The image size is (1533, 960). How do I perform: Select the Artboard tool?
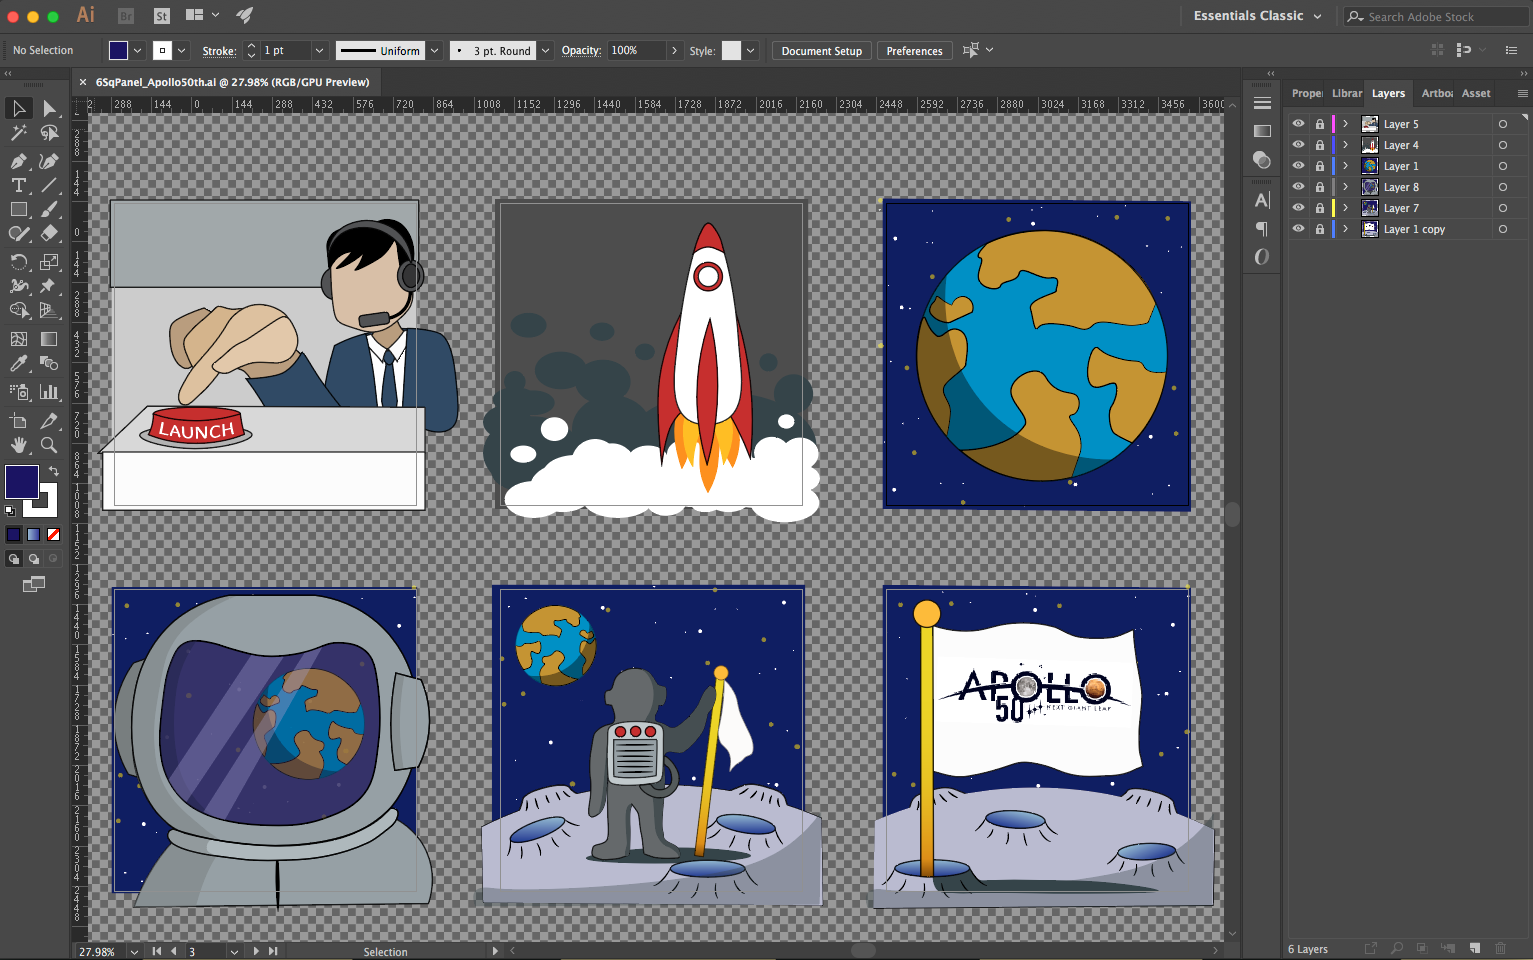click(19, 421)
